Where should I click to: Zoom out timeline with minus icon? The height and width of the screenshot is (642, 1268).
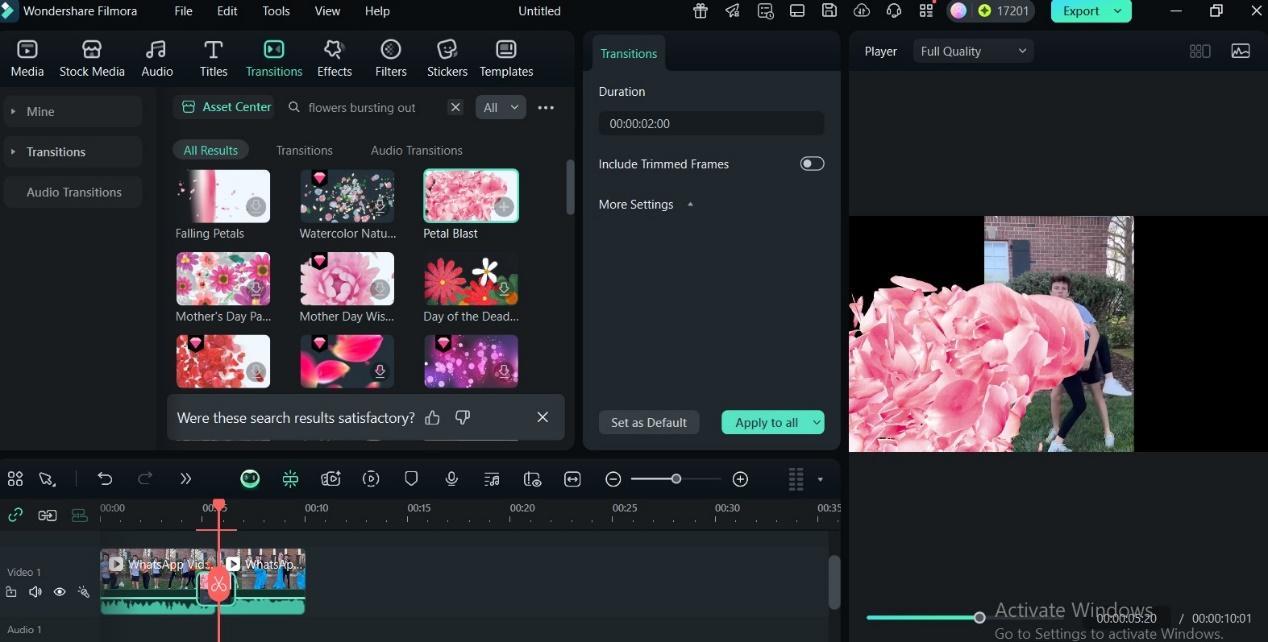pos(613,479)
